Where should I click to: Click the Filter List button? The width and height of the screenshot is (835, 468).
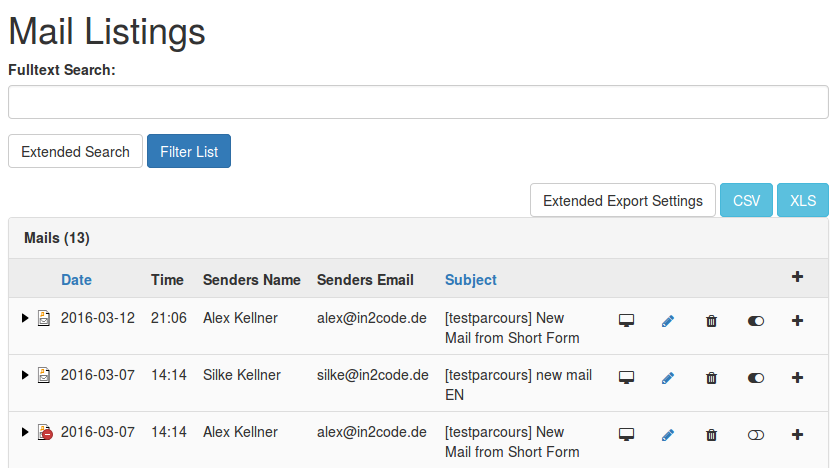click(189, 152)
